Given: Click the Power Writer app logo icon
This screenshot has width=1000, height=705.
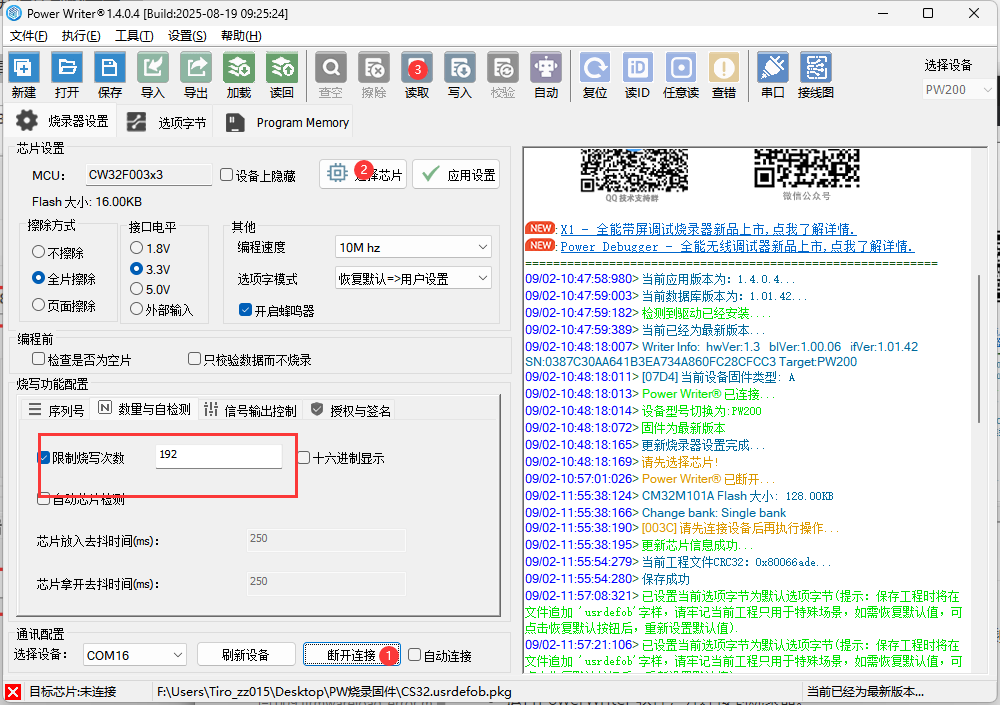Looking at the screenshot, I should (x=13, y=13).
